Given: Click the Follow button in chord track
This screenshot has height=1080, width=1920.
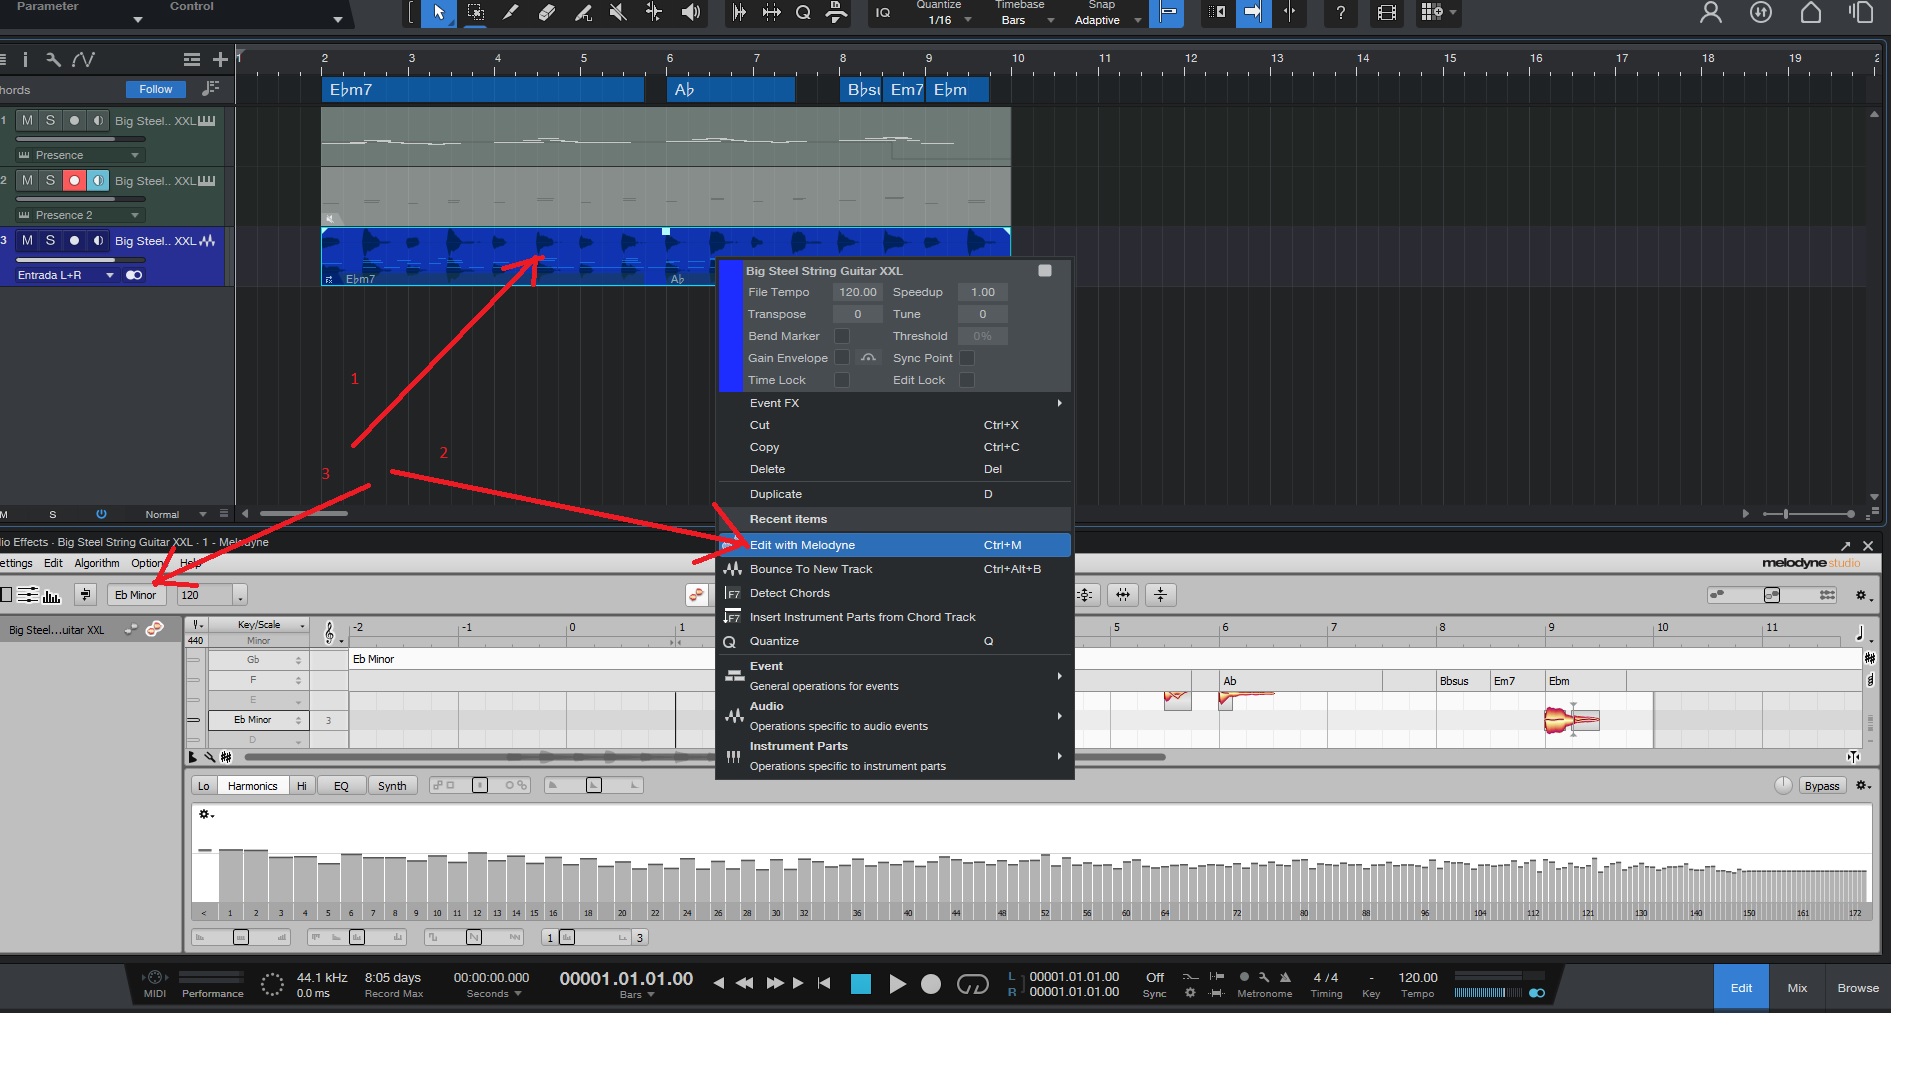Looking at the screenshot, I should 155,89.
